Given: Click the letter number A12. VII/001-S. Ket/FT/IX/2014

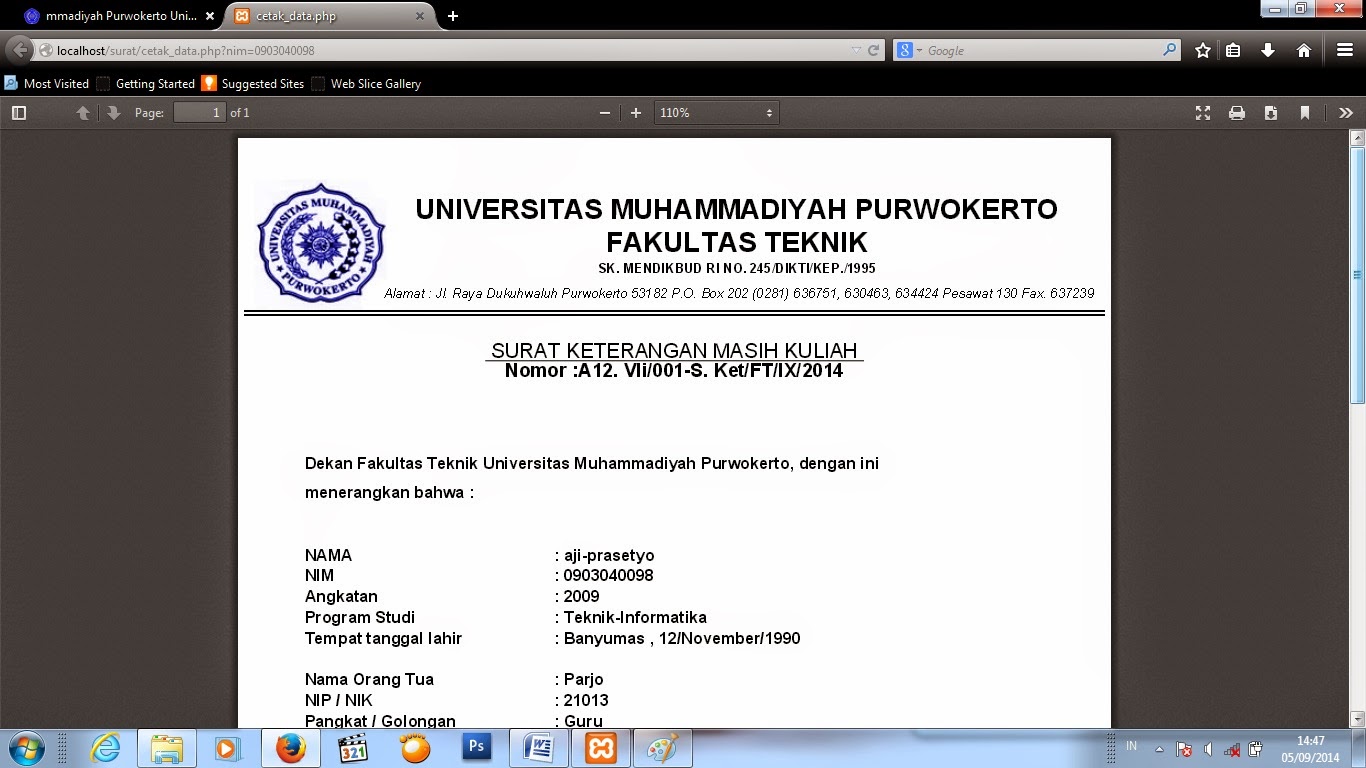Looking at the screenshot, I should (x=710, y=371).
